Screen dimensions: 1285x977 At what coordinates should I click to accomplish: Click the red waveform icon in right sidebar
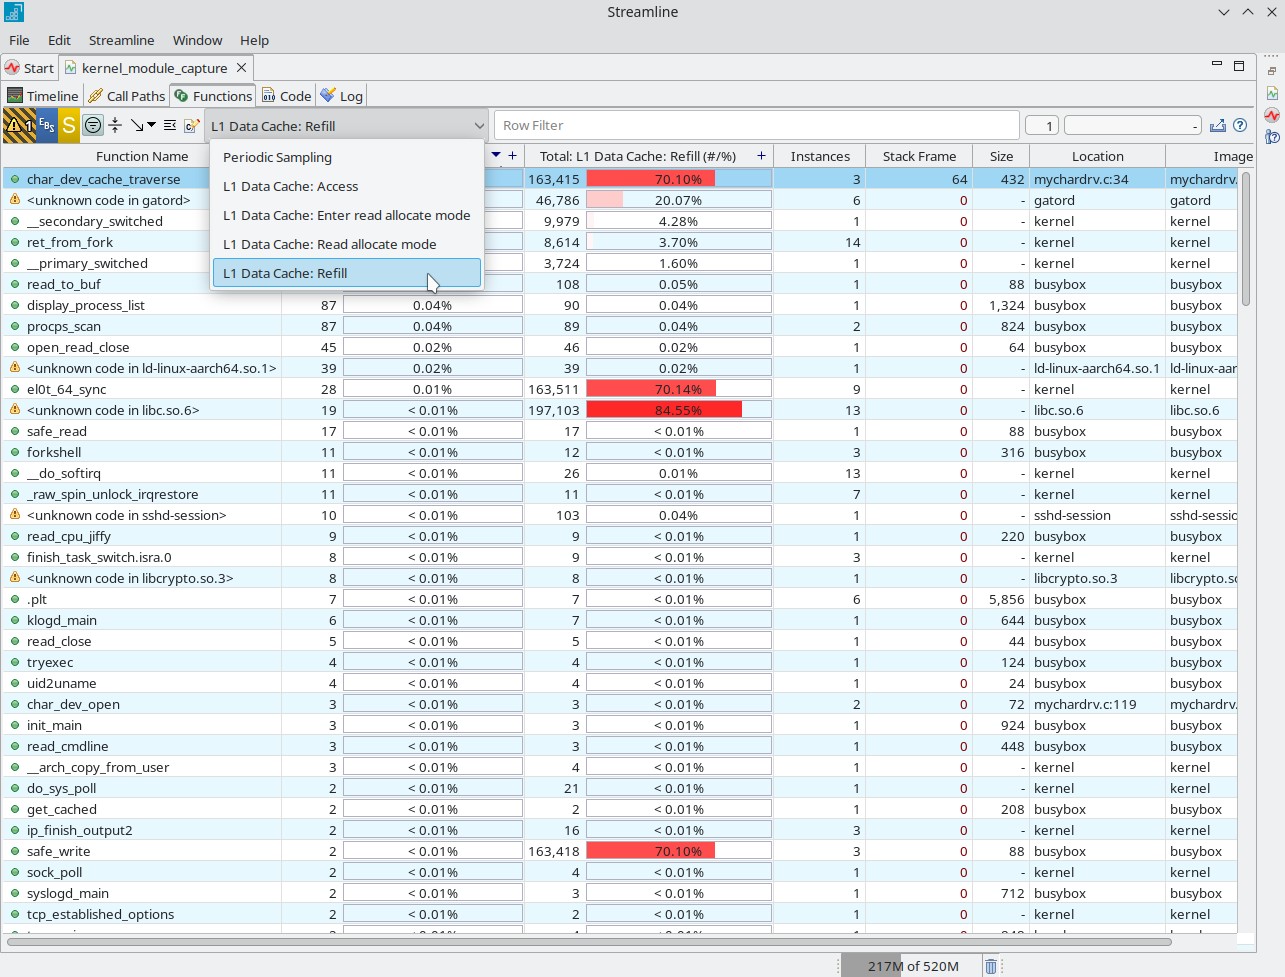click(1272, 115)
